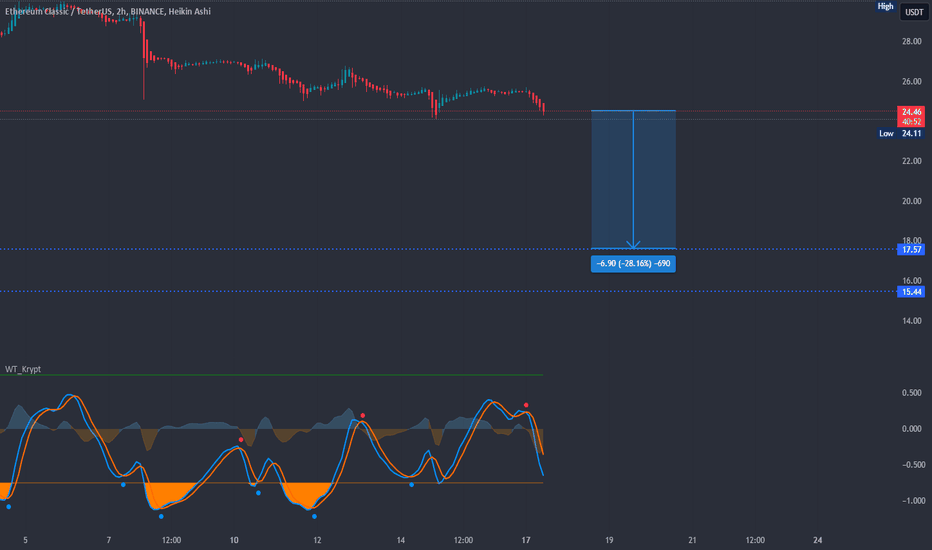Viewport: 932px width, 550px height.
Task: Click the 12:00 label between 7 and 10
Action: [x=171, y=540]
